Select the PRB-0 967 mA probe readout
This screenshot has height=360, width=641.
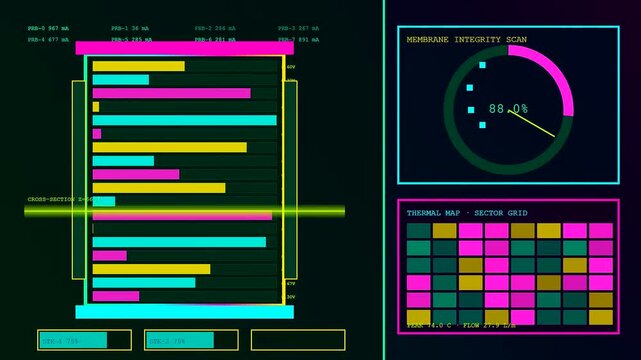(48, 29)
